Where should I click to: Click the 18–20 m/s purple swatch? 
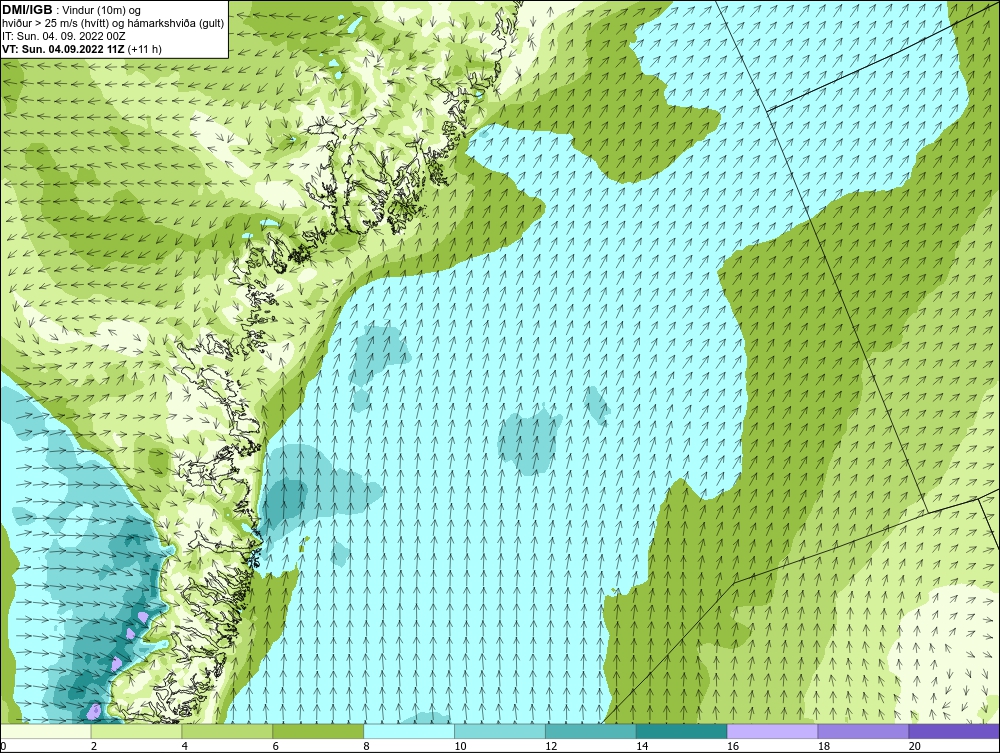click(864, 731)
